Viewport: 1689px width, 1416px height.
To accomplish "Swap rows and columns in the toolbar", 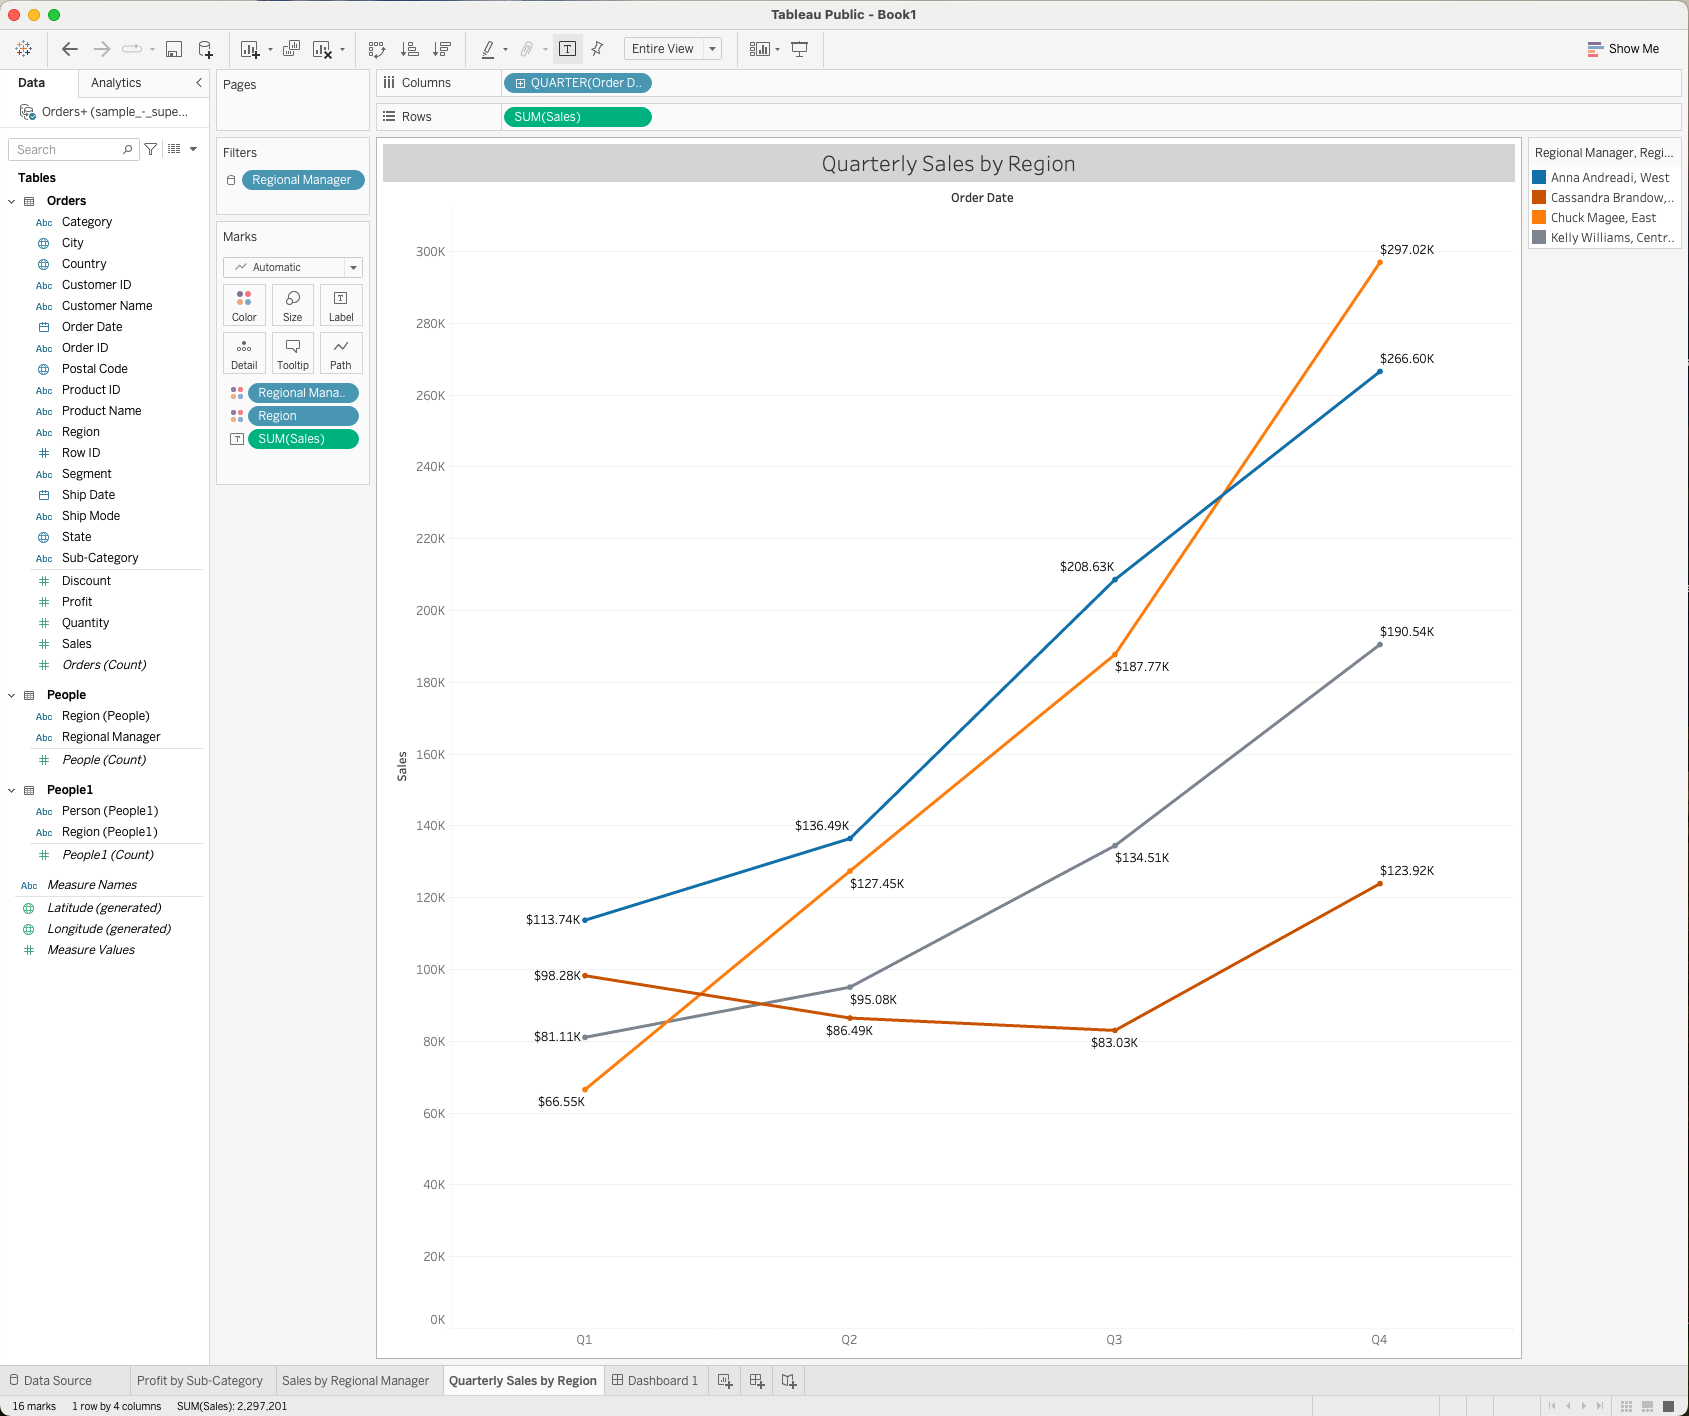I will point(376,48).
